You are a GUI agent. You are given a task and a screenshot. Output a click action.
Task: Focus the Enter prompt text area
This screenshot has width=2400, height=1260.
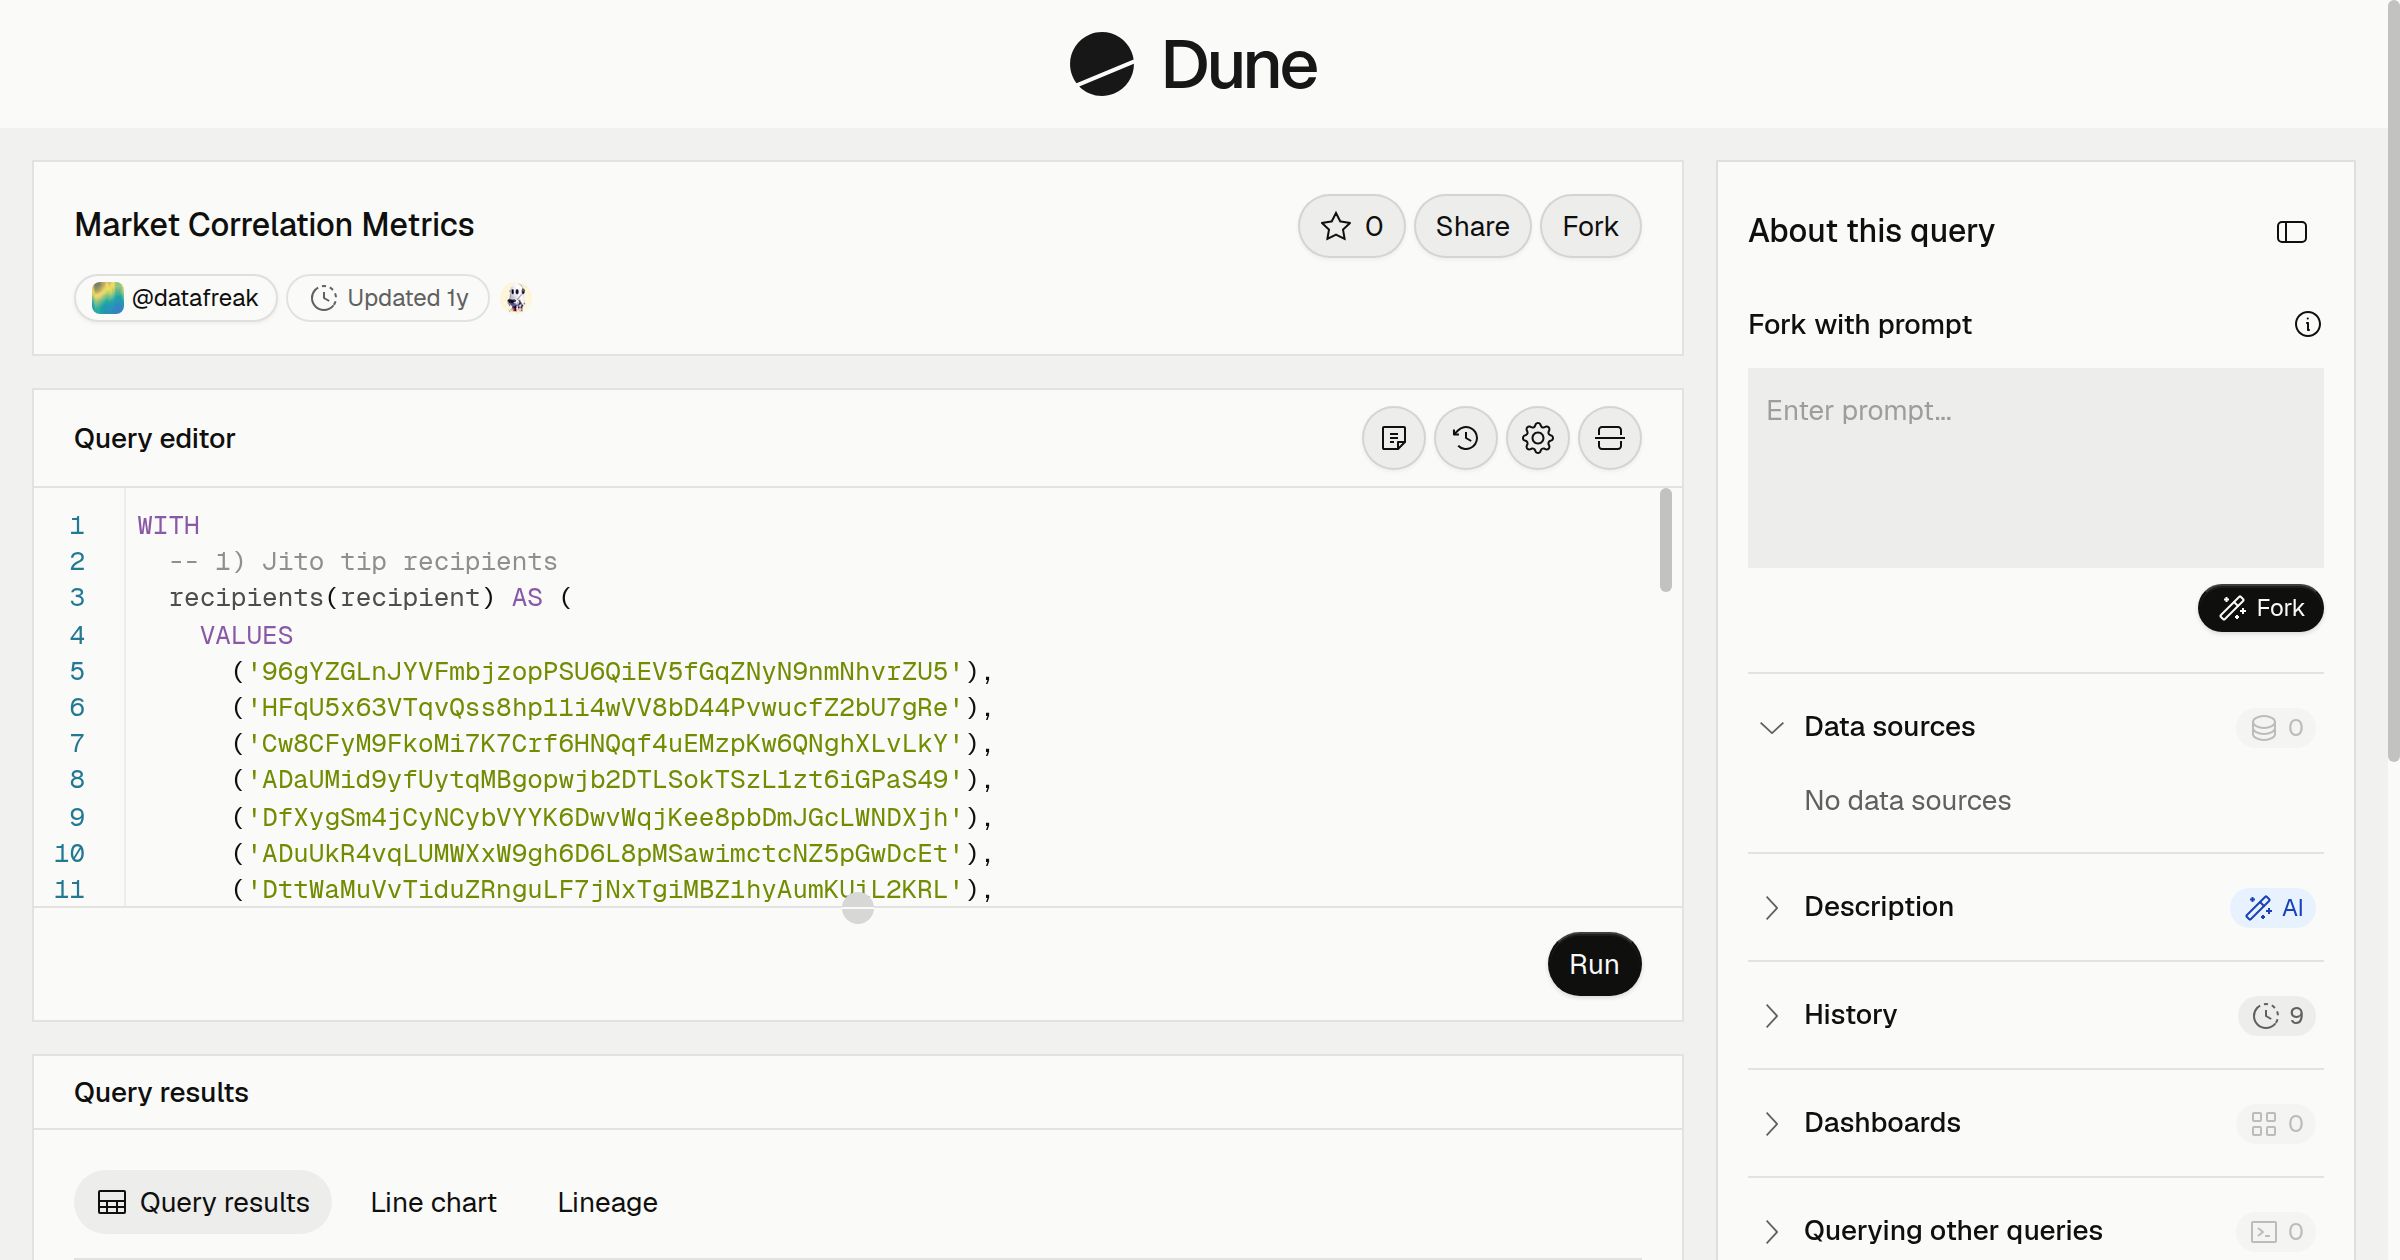click(2035, 468)
